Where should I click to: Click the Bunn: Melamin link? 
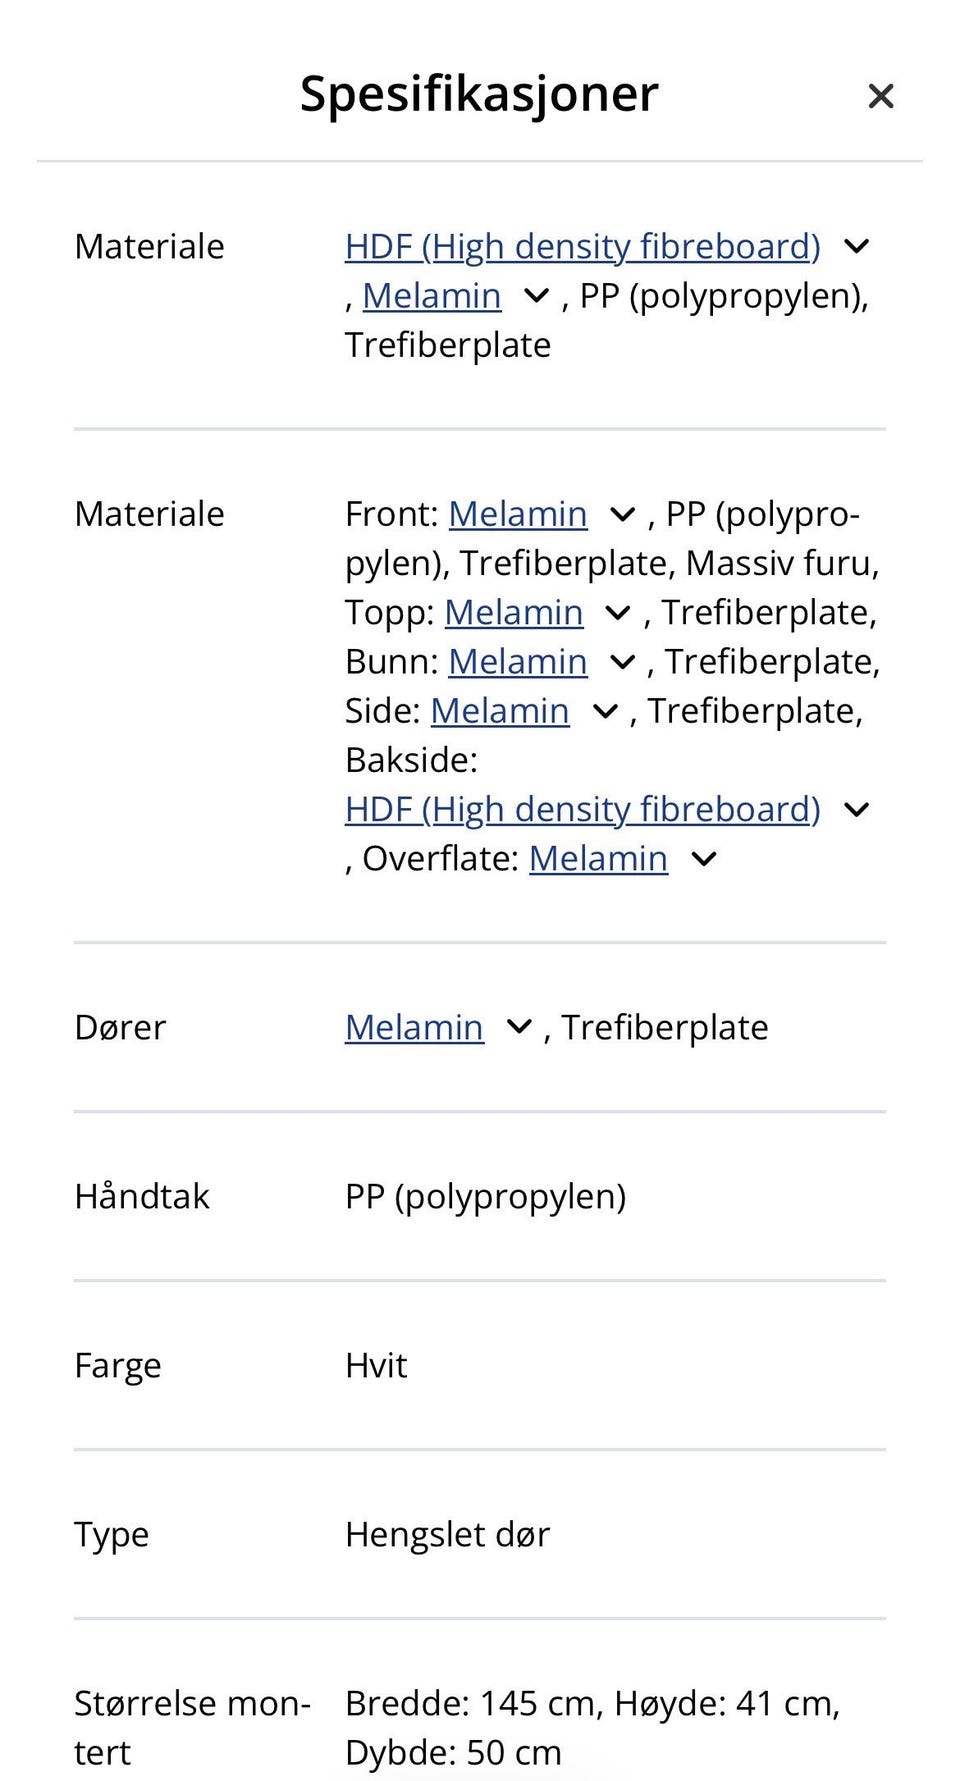518,662
